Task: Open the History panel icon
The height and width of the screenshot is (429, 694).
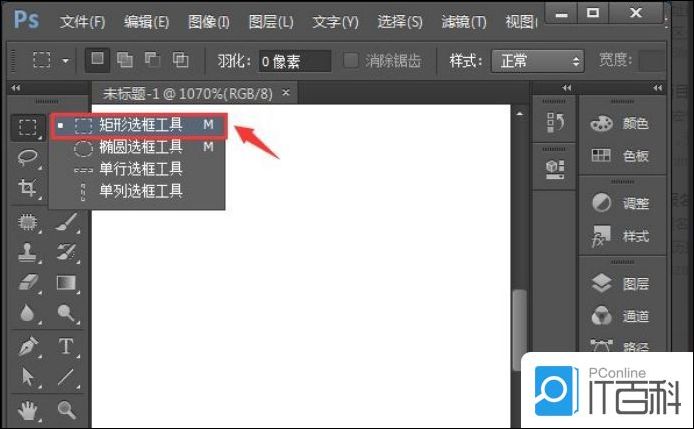Action: pyautogui.click(x=555, y=123)
